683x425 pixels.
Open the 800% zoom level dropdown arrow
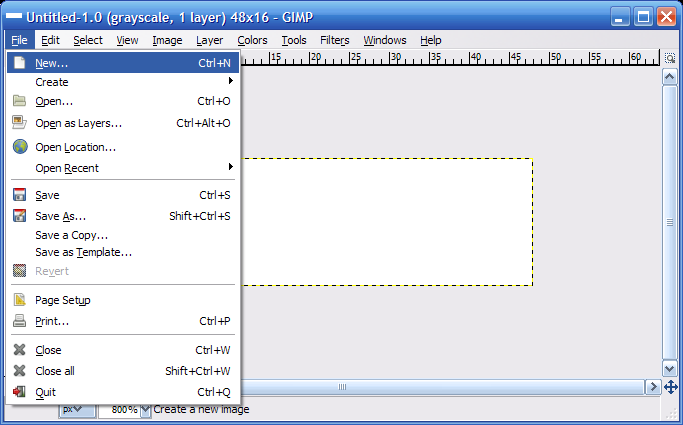pos(146,410)
